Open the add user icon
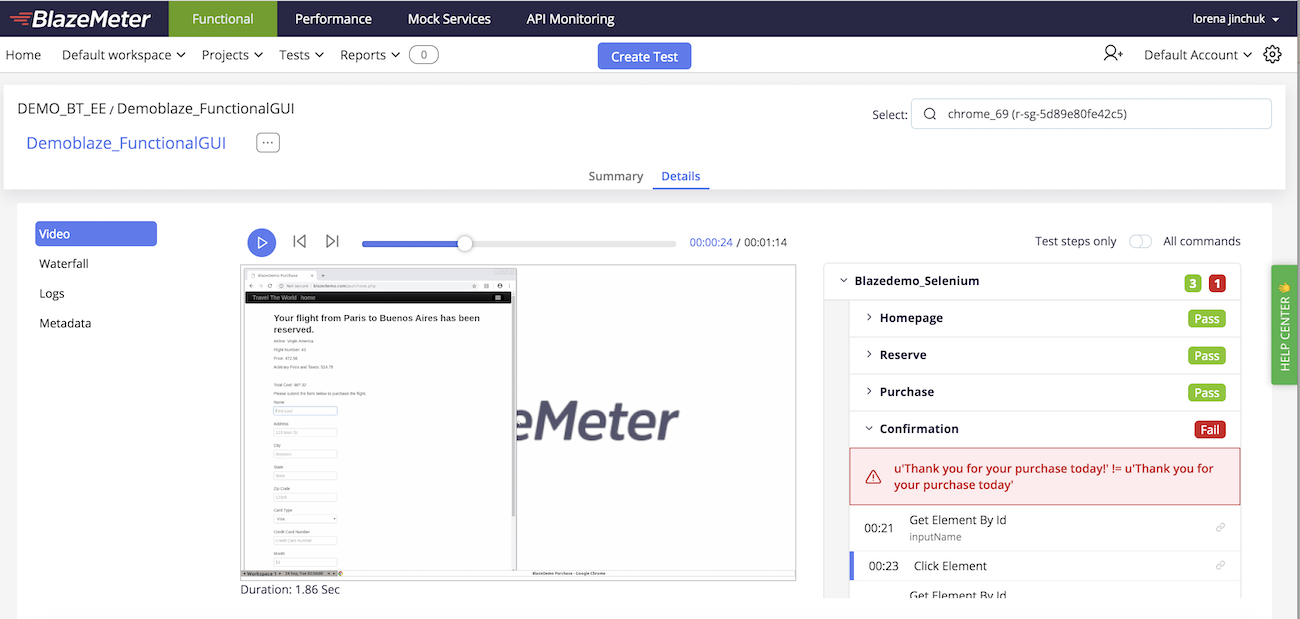Screen dimensions: 1300x619 click(1113, 54)
